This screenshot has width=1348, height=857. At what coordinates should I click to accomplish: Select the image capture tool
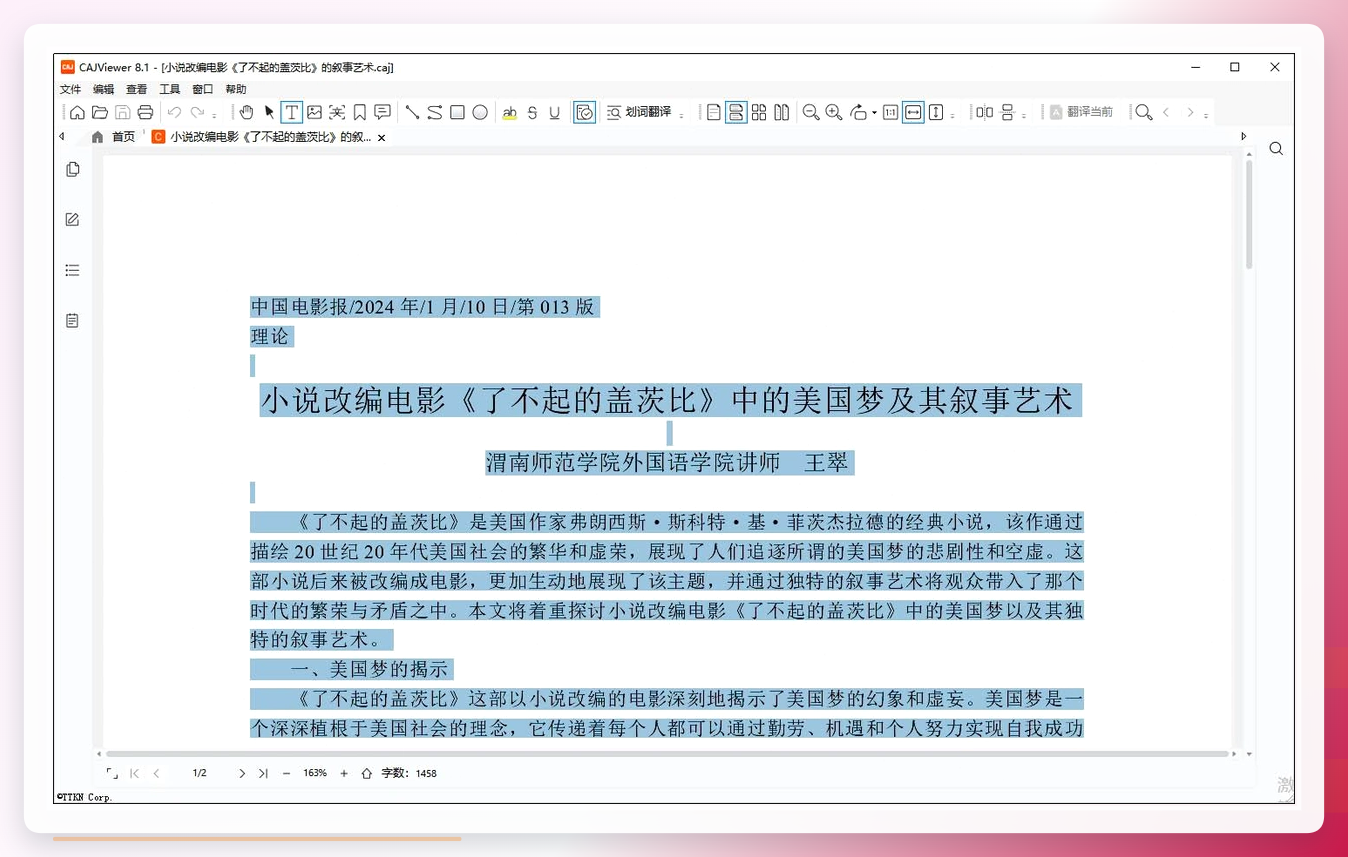[x=314, y=112]
